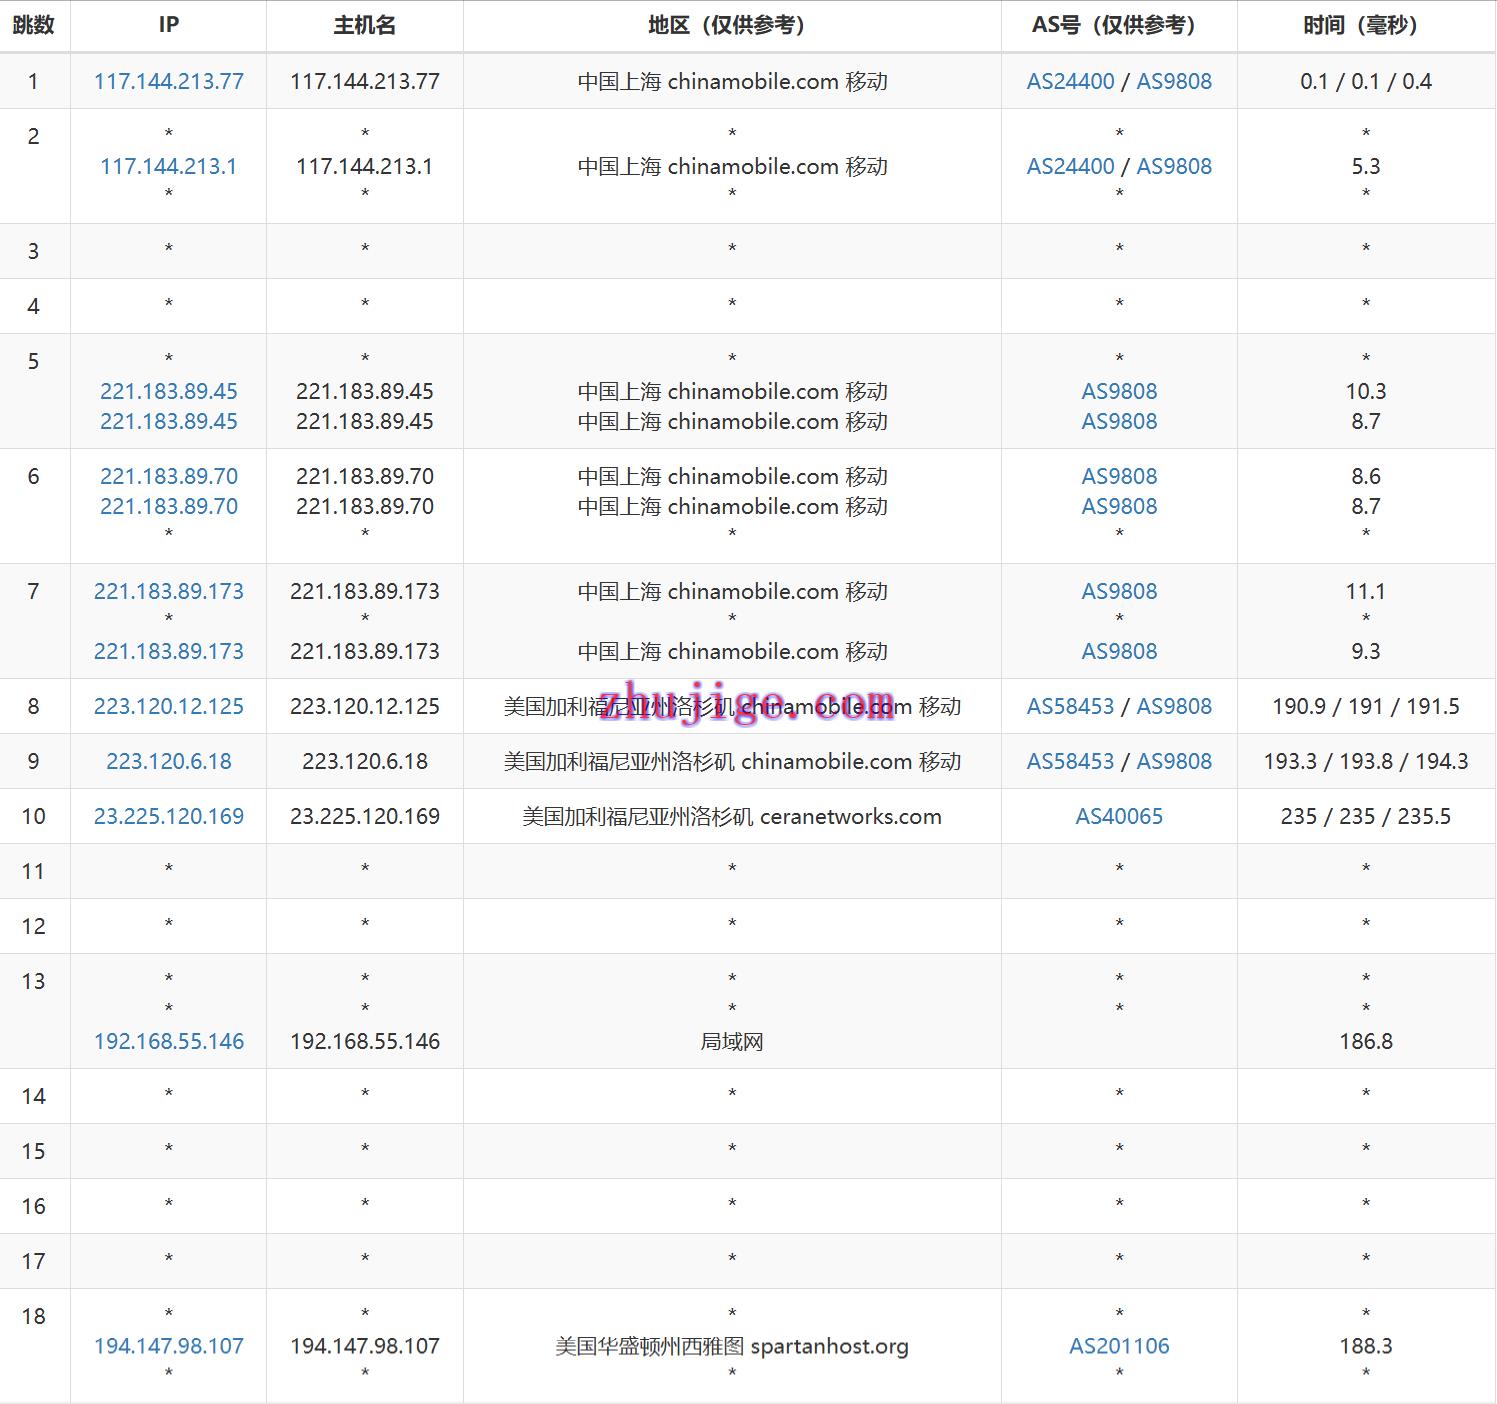Select the 局域网 region cell in hop 13

732,1042
